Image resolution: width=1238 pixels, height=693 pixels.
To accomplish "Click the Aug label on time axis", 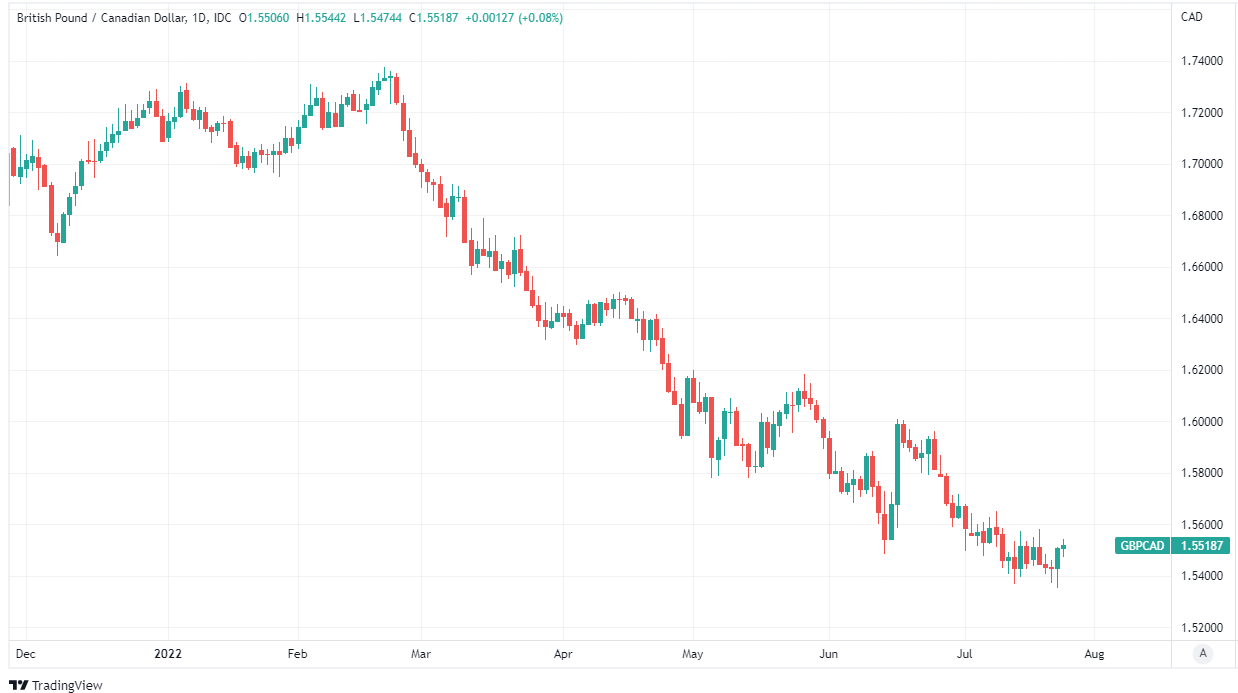I will (1094, 654).
